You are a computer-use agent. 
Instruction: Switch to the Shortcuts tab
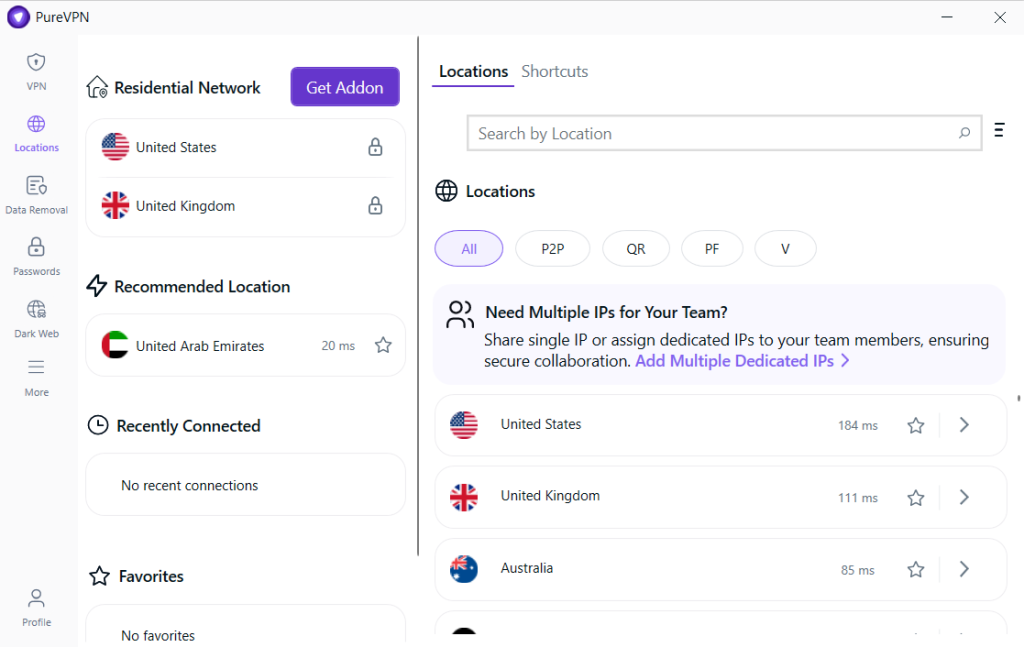554,71
